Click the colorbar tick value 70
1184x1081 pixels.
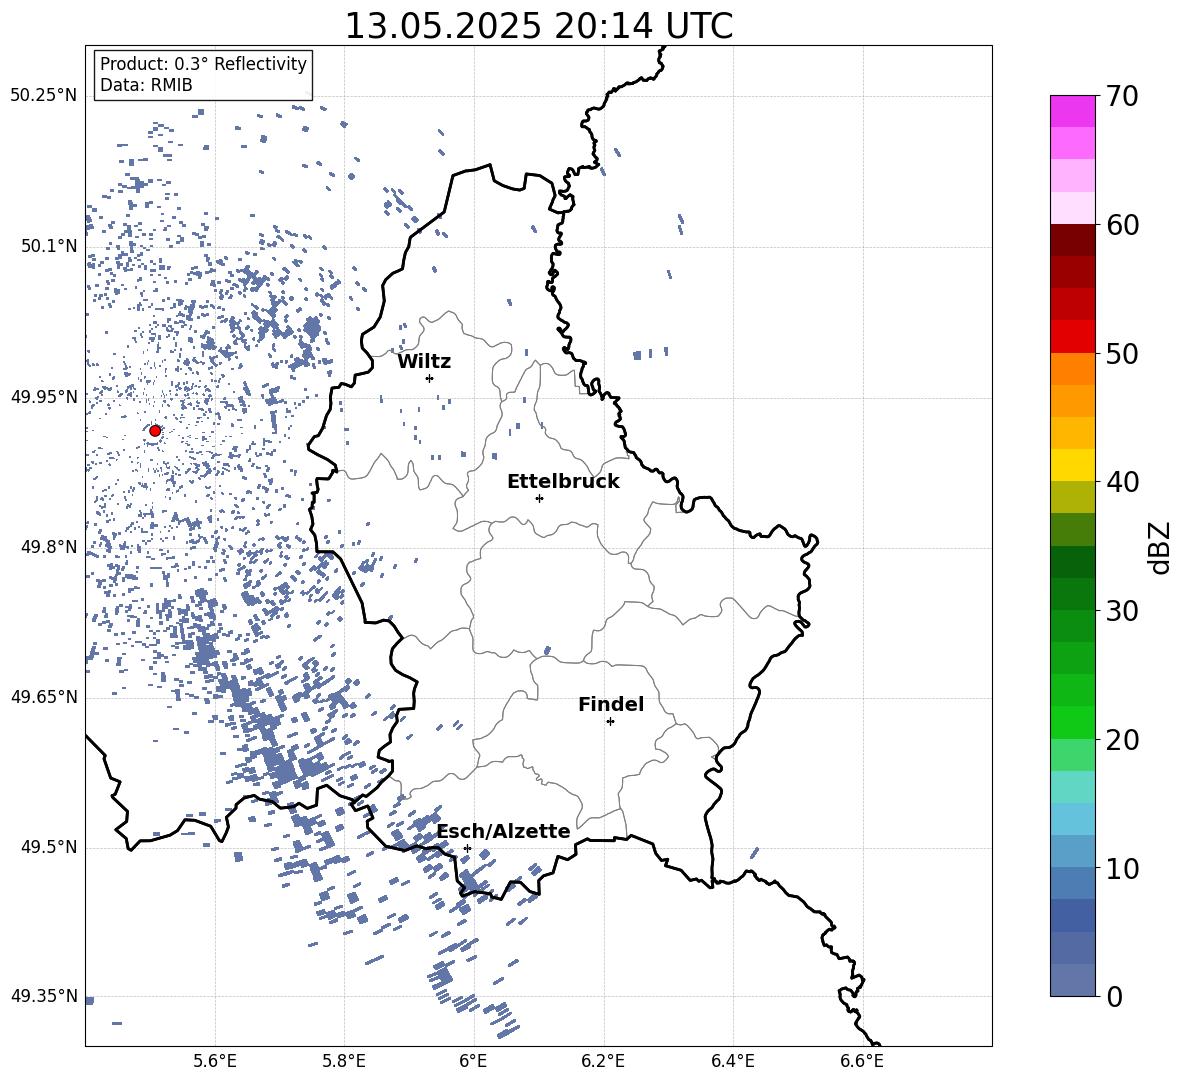pos(1122,96)
